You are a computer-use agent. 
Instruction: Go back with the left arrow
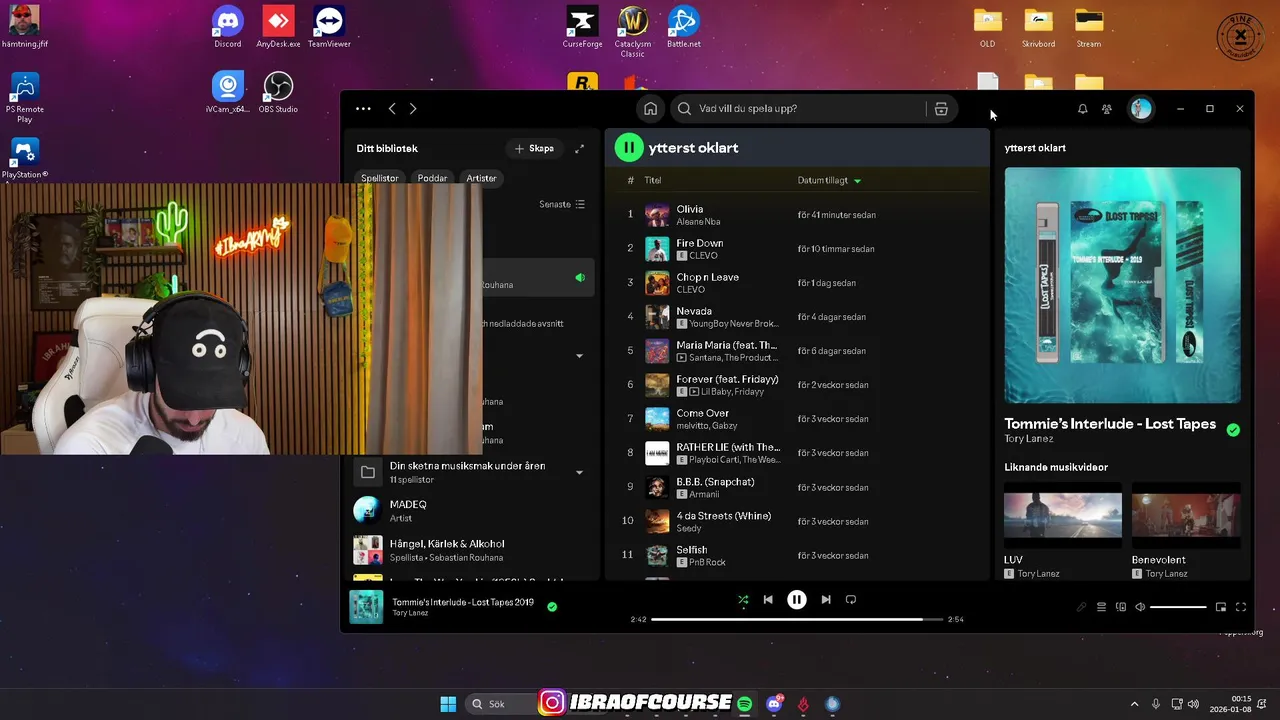tap(392, 109)
